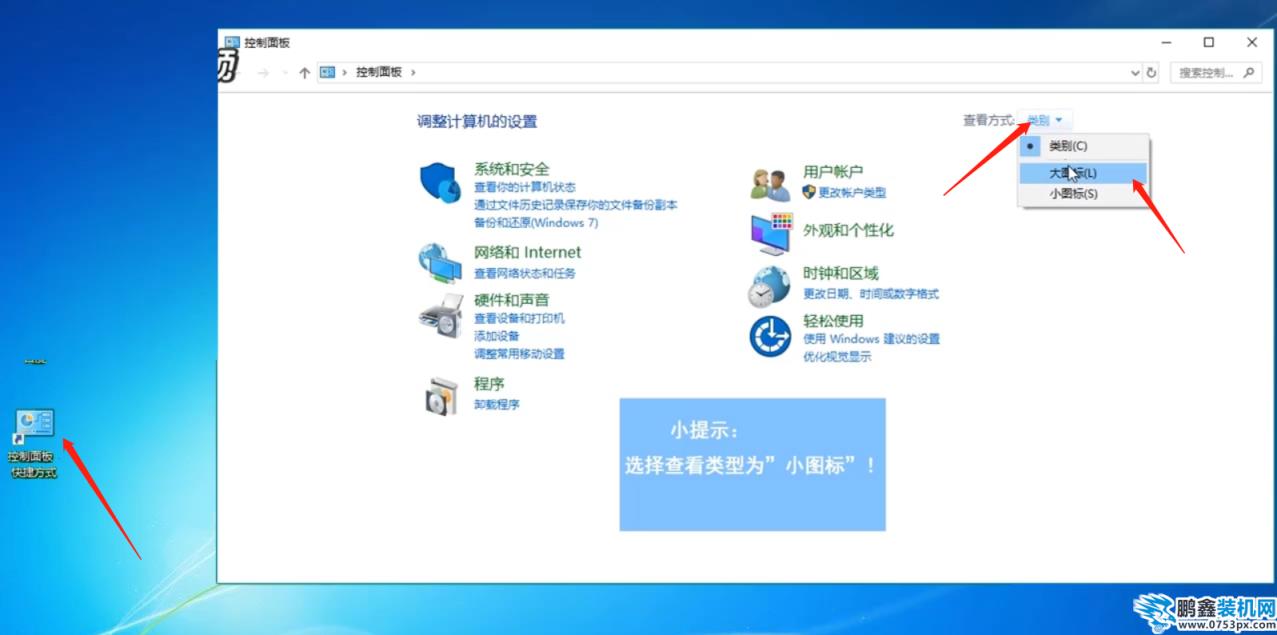
Task: Click 查看你的计算机状态 link
Action: click(525, 187)
